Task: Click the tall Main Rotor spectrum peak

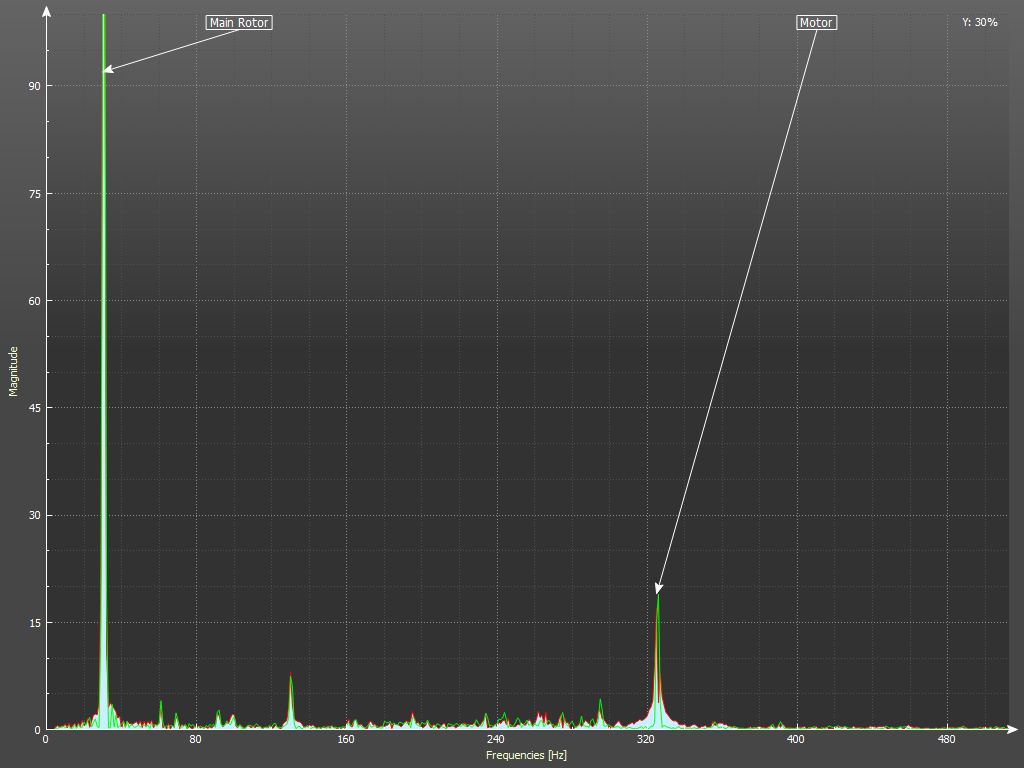Action: (x=103, y=300)
